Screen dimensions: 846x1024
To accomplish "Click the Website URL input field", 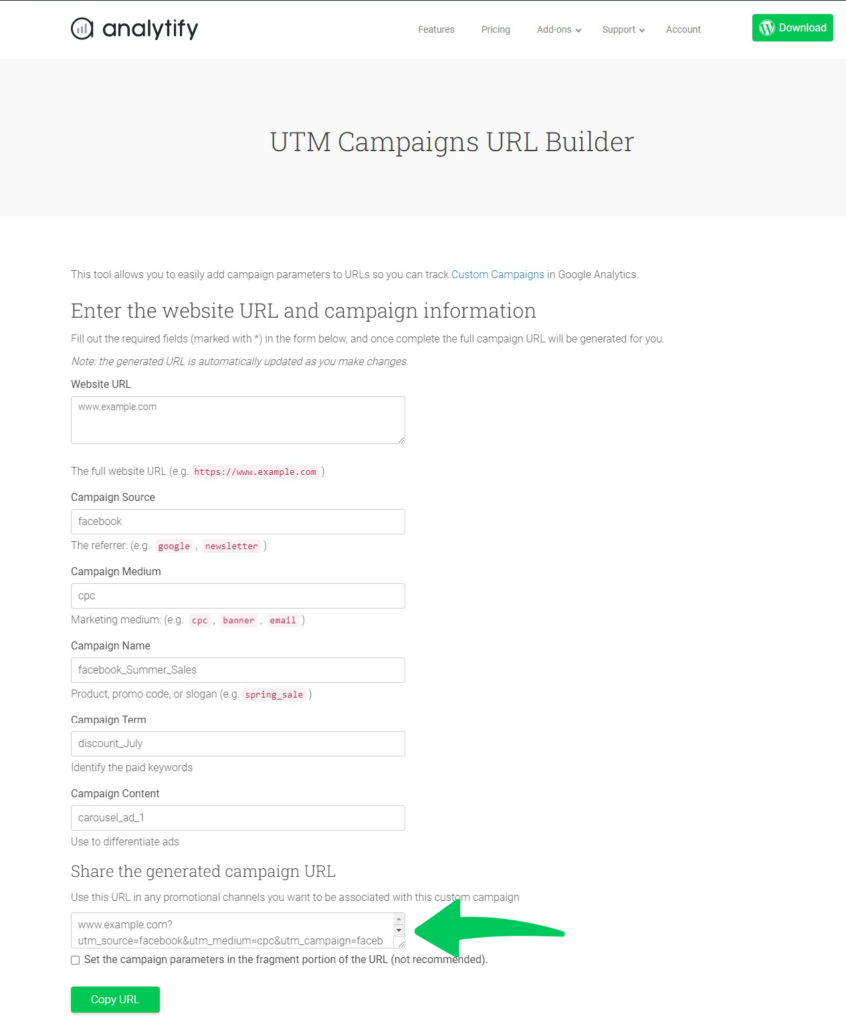I will [237, 419].
